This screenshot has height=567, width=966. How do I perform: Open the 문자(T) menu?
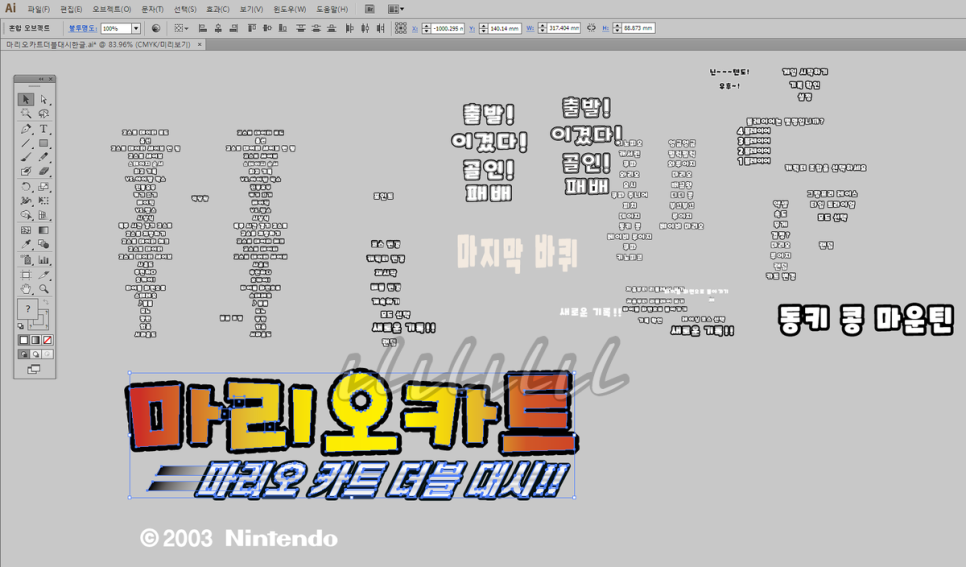(152, 9)
